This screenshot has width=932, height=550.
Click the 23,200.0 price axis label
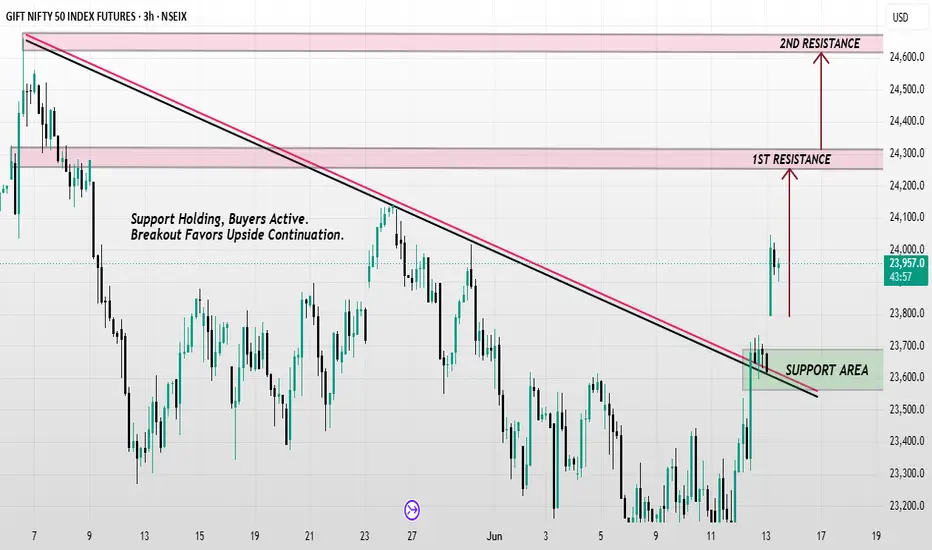pos(907,505)
